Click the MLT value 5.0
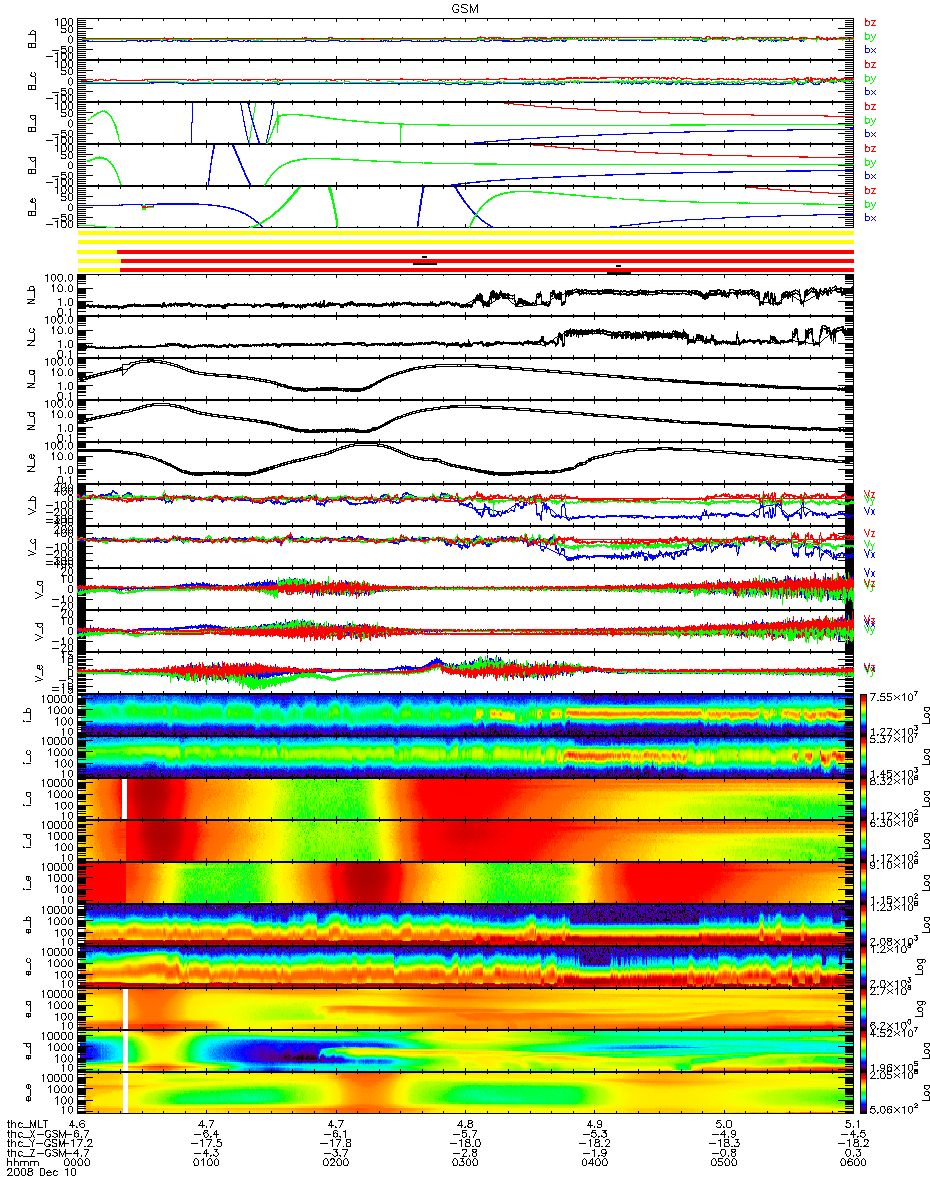The image size is (930, 1200). 723,1124
